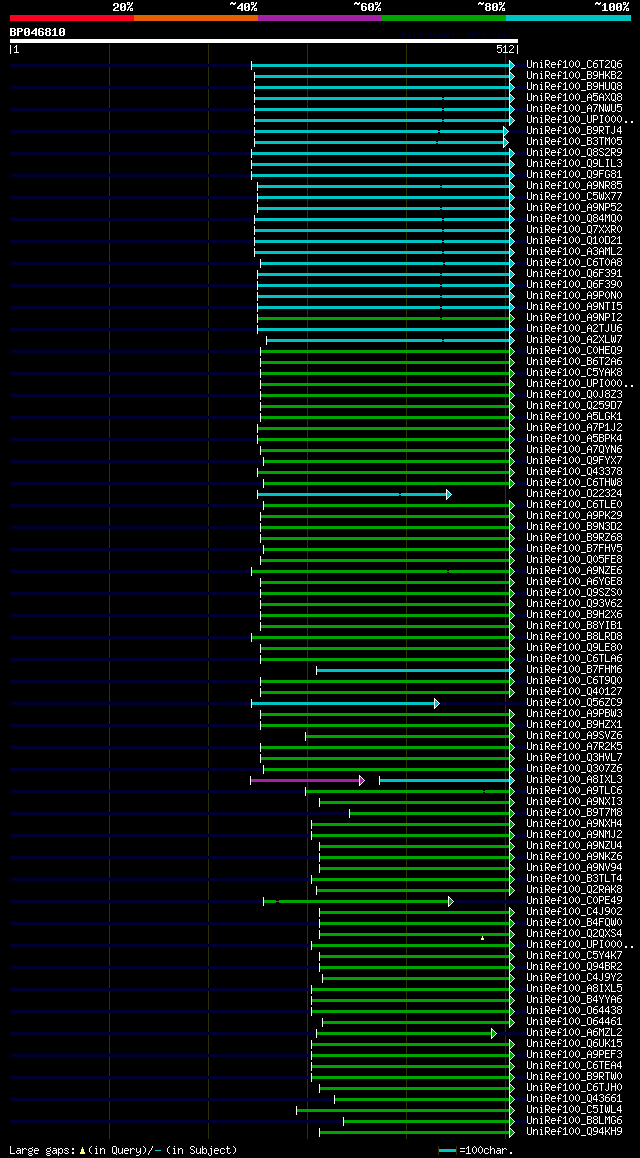Select the UniRef100_Q93V62 entry
The height and width of the screenshot is (1158, 640).
click(x=574, y=603)
